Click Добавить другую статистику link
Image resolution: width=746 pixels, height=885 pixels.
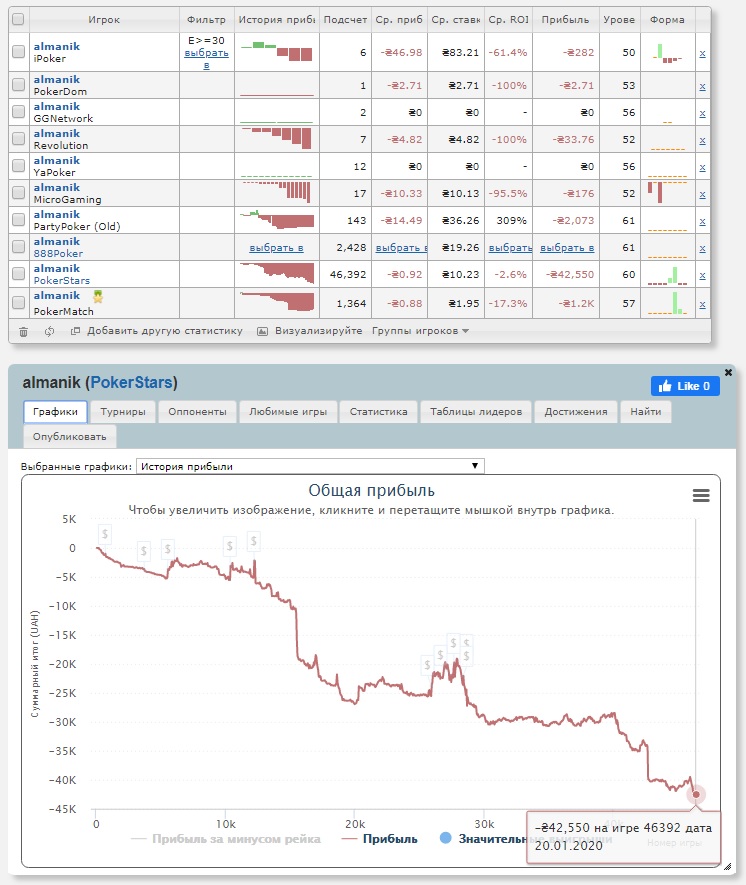pos(164,331)
